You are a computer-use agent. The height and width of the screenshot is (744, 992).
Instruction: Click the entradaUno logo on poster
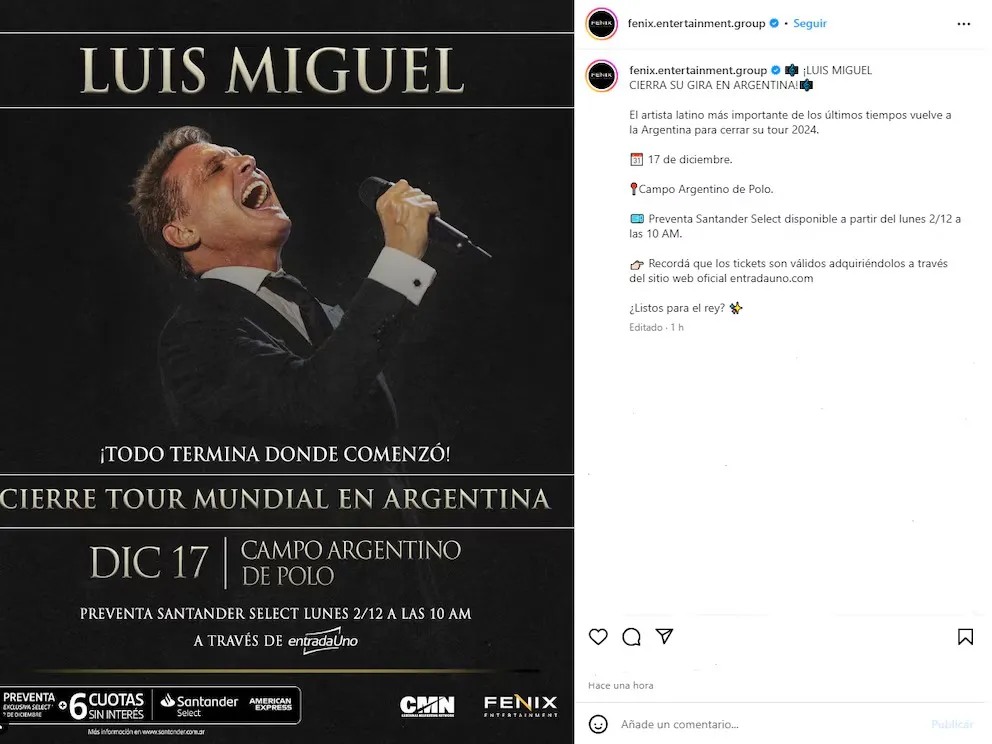coord(322,641)
